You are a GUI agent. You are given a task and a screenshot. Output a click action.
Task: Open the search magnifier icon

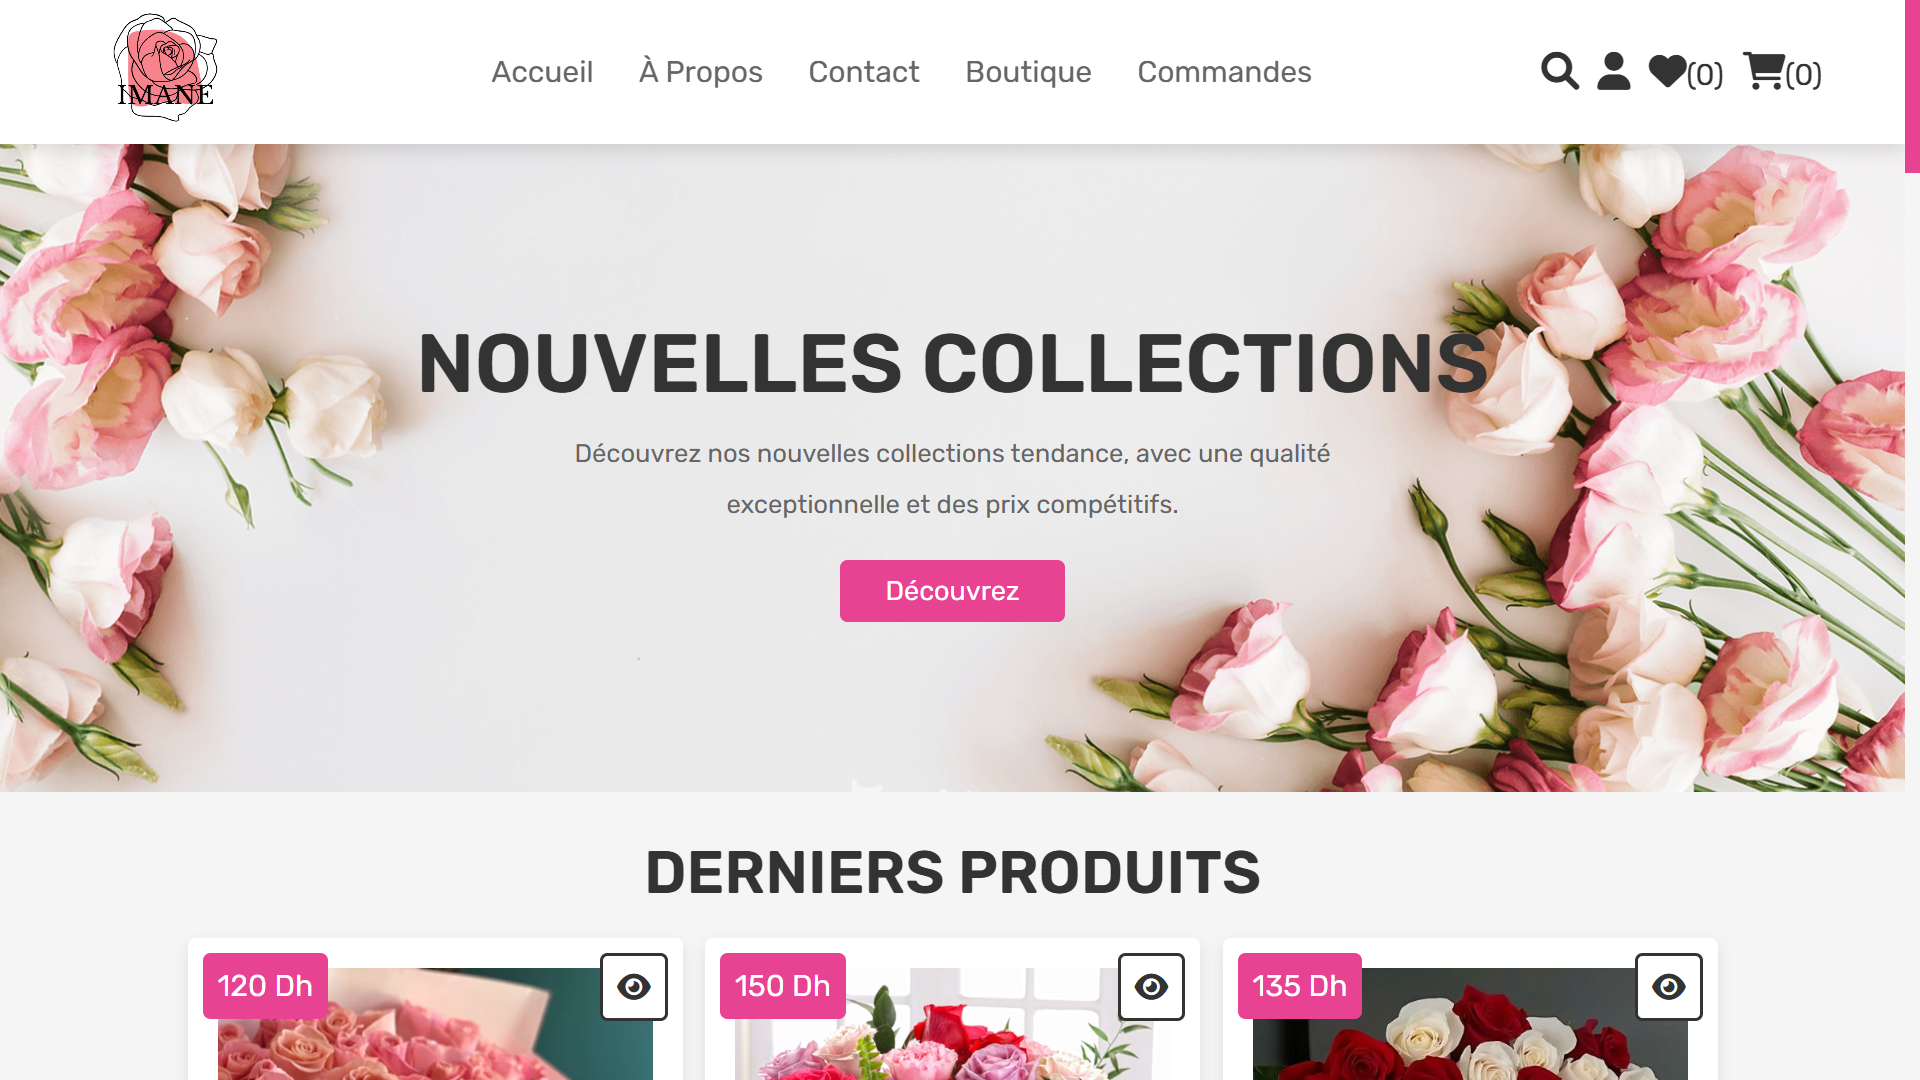(1560, 71)
